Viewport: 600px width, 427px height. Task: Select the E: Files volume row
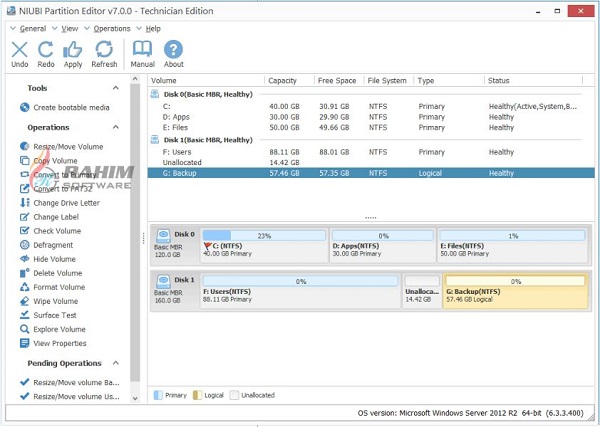(x=371, y=127)
